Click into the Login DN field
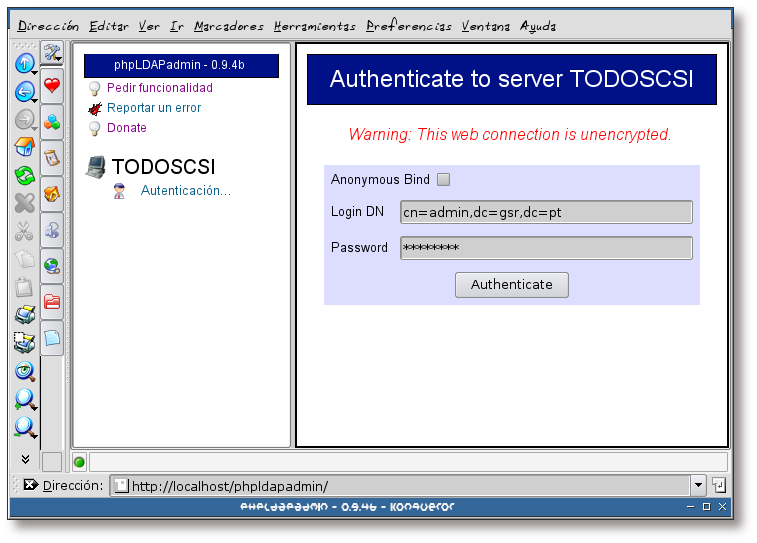 (546, 212)
